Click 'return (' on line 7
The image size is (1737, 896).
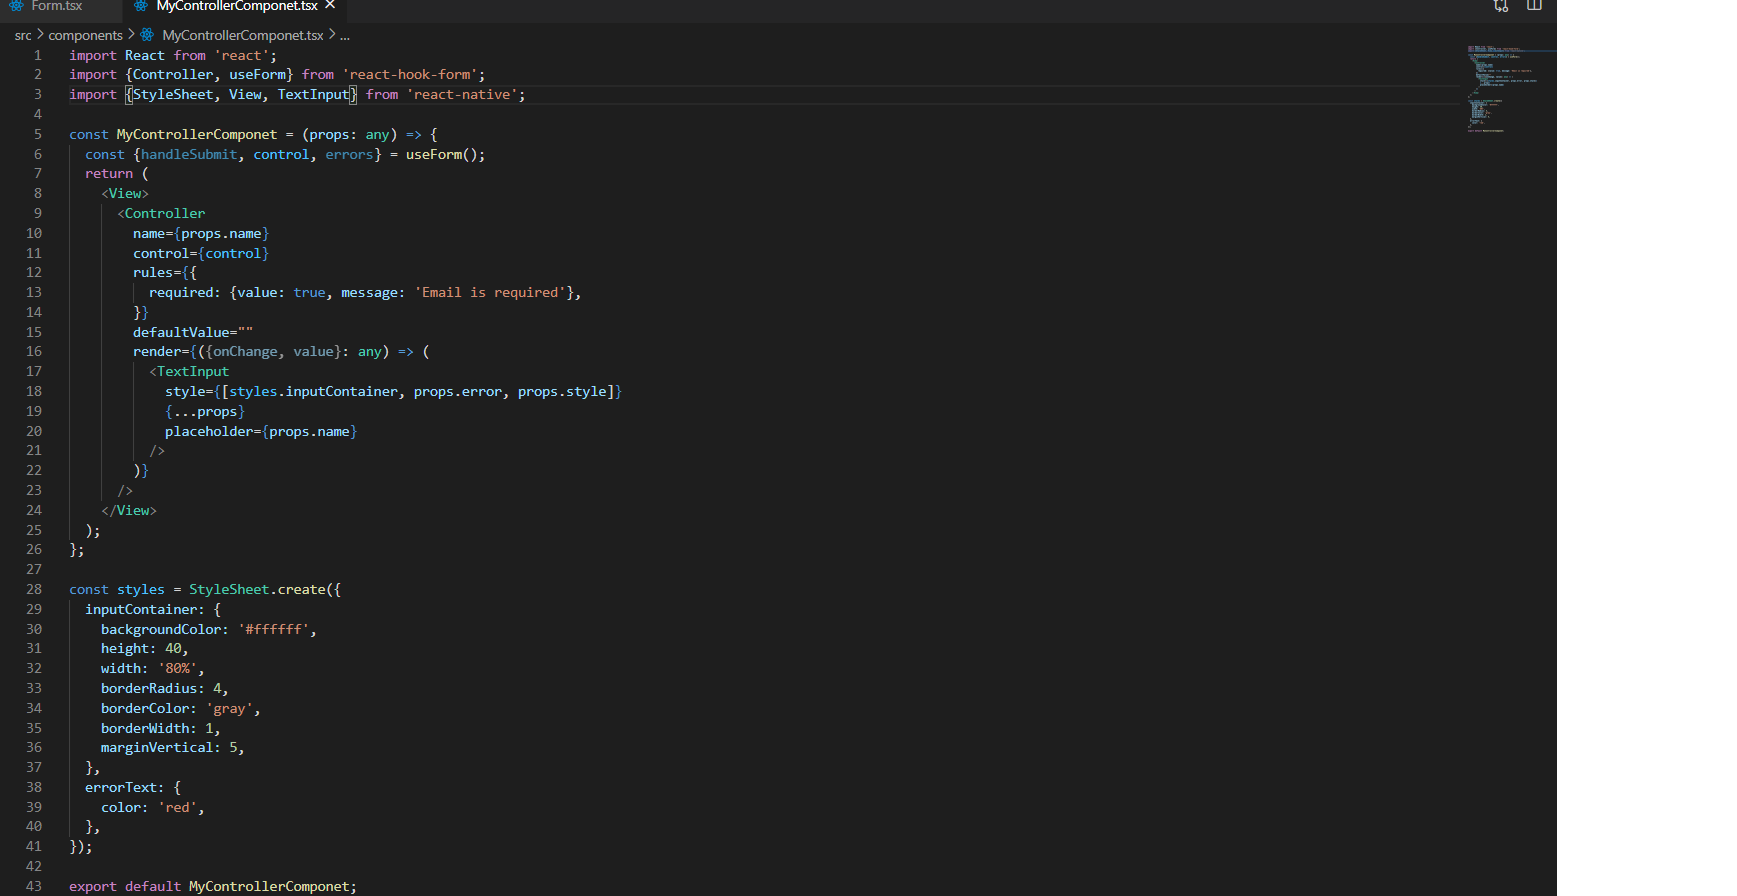pos(117,173)
